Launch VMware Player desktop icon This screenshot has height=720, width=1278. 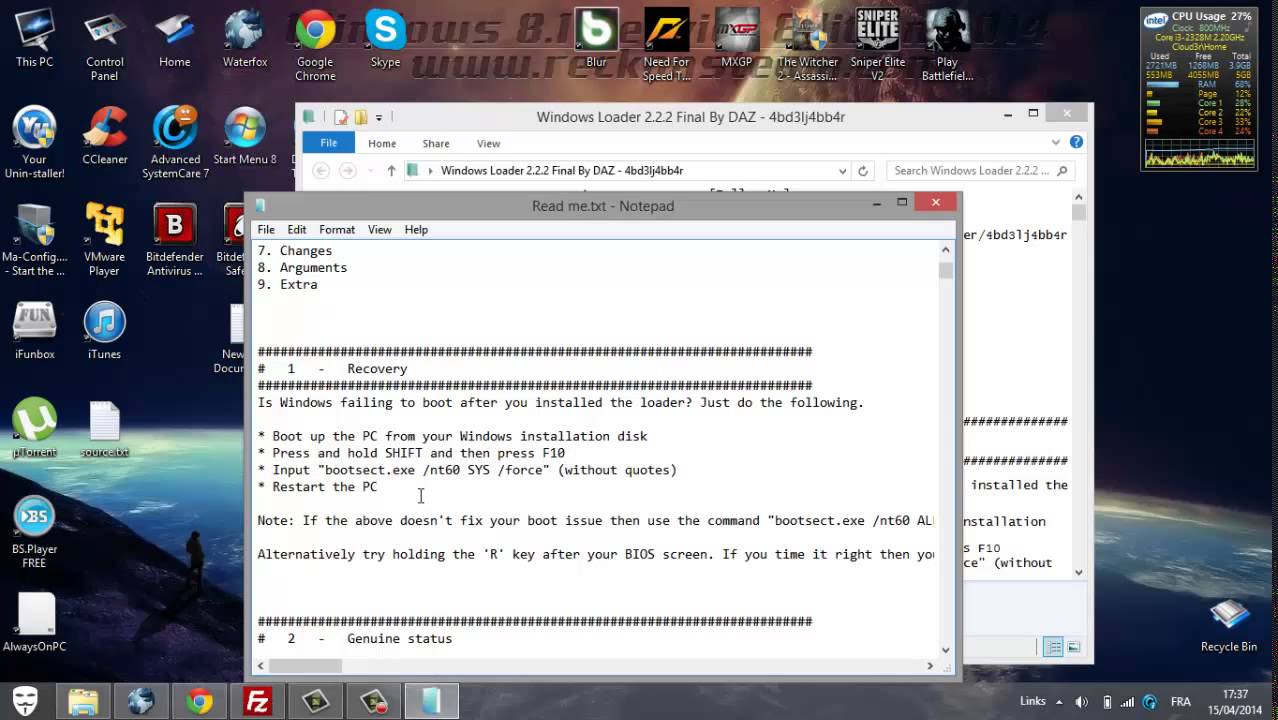[x=104, y=240]
